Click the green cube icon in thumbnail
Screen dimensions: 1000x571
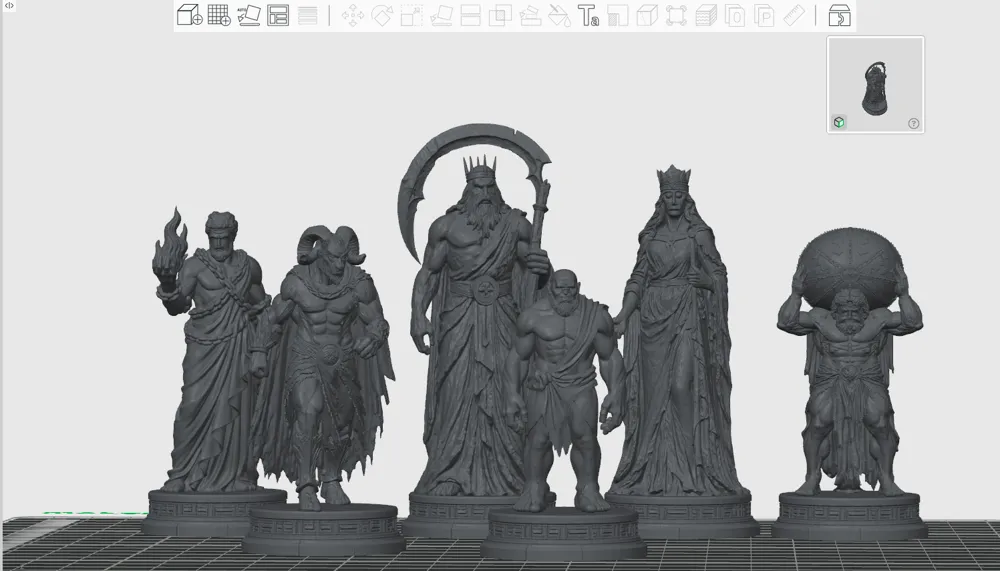[x=839, y=122]
